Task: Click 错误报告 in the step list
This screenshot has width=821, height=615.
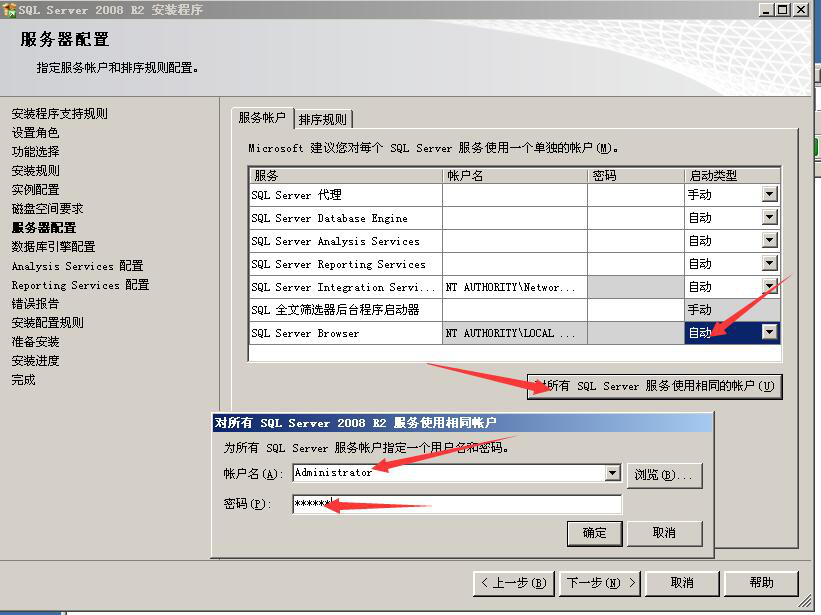Action: 36,304
